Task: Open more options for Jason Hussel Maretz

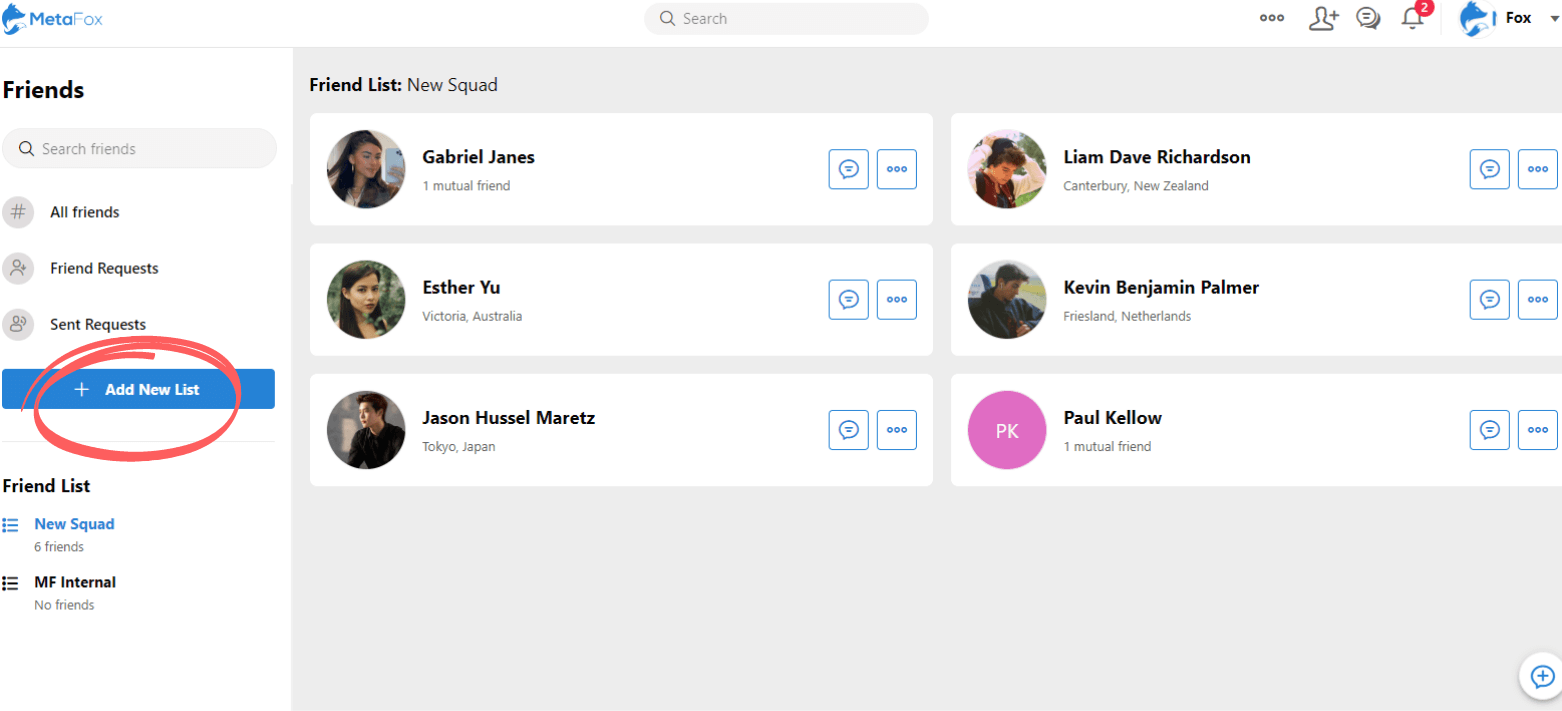Action: (x=896, y=430)
